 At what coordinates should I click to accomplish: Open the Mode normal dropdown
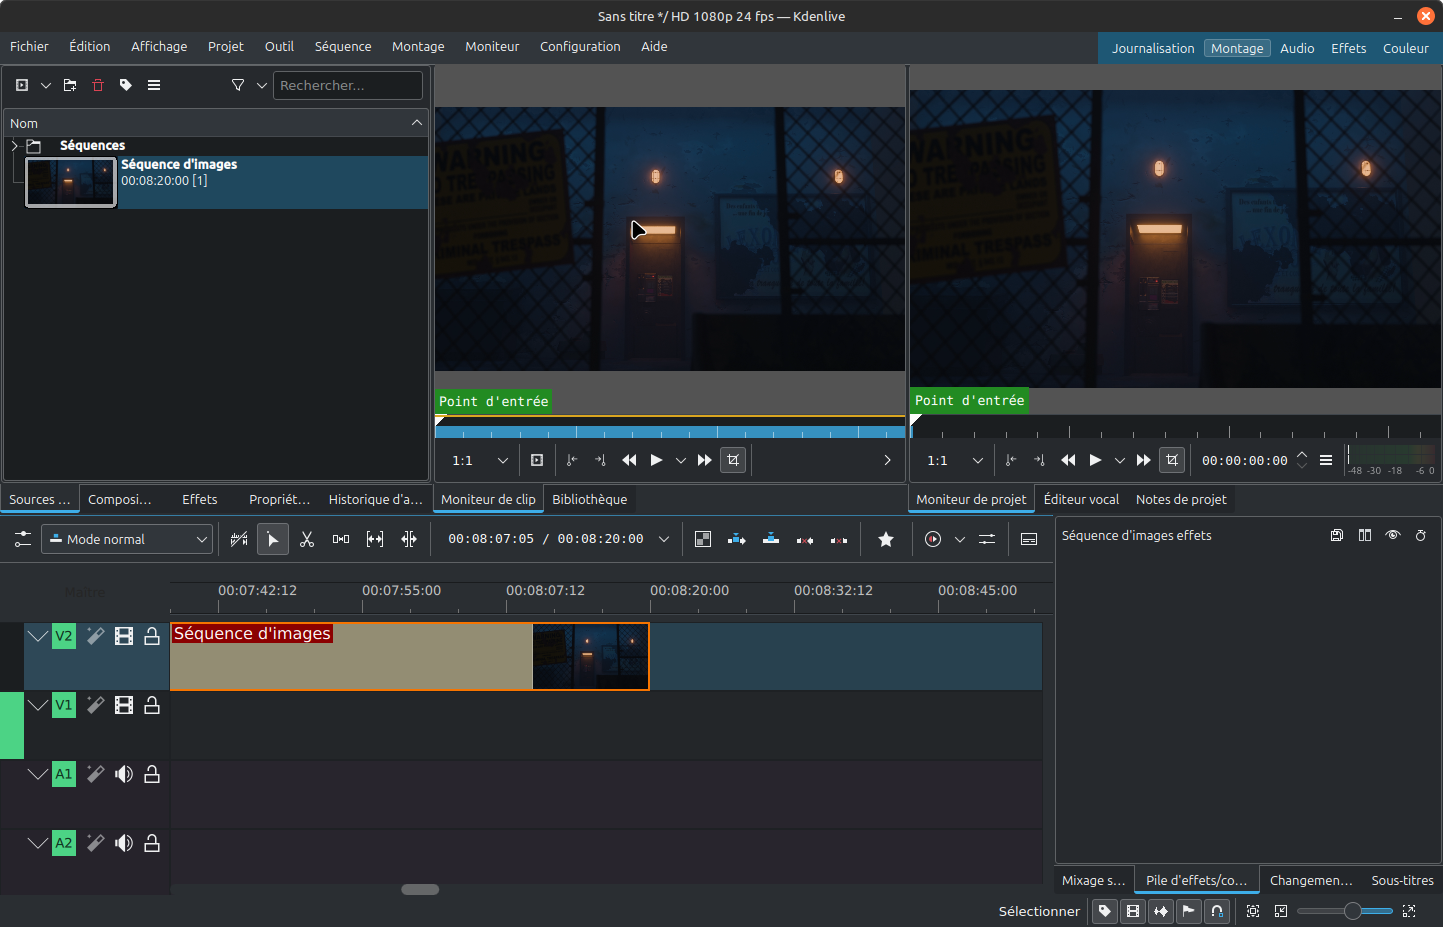click(x=127, y=540)
